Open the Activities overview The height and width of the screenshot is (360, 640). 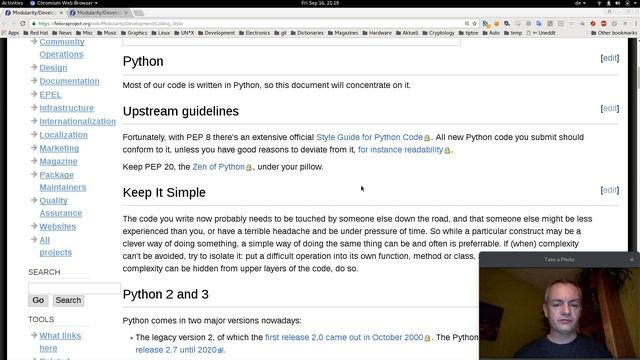(x=12, y=3)
